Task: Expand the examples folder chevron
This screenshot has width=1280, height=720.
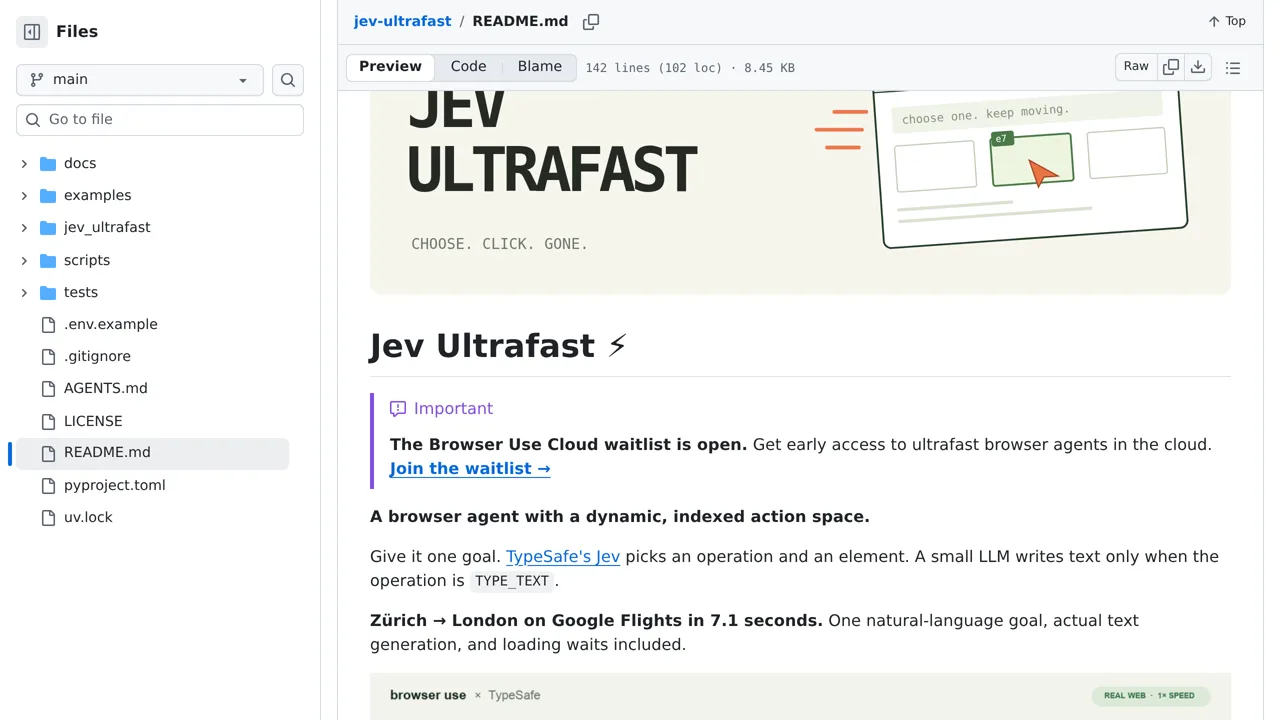Action: pos(24,195)
